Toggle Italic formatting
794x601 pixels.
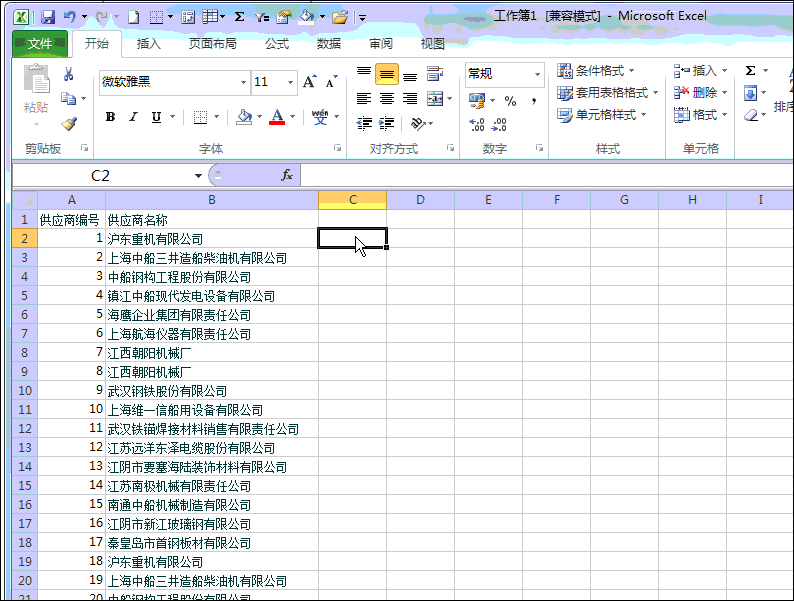point(133,117)
